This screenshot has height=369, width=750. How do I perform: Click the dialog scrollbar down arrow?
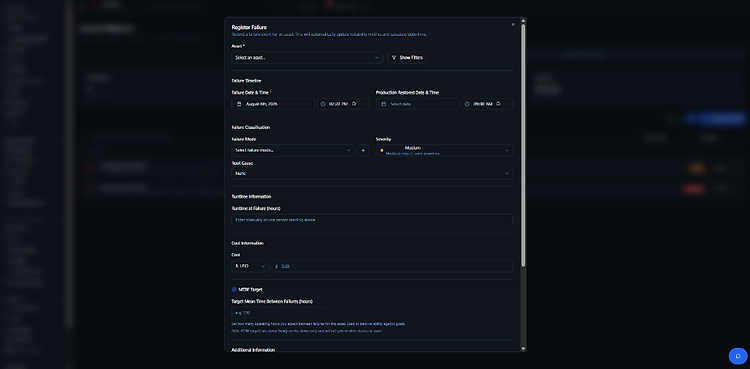(523, 349)
